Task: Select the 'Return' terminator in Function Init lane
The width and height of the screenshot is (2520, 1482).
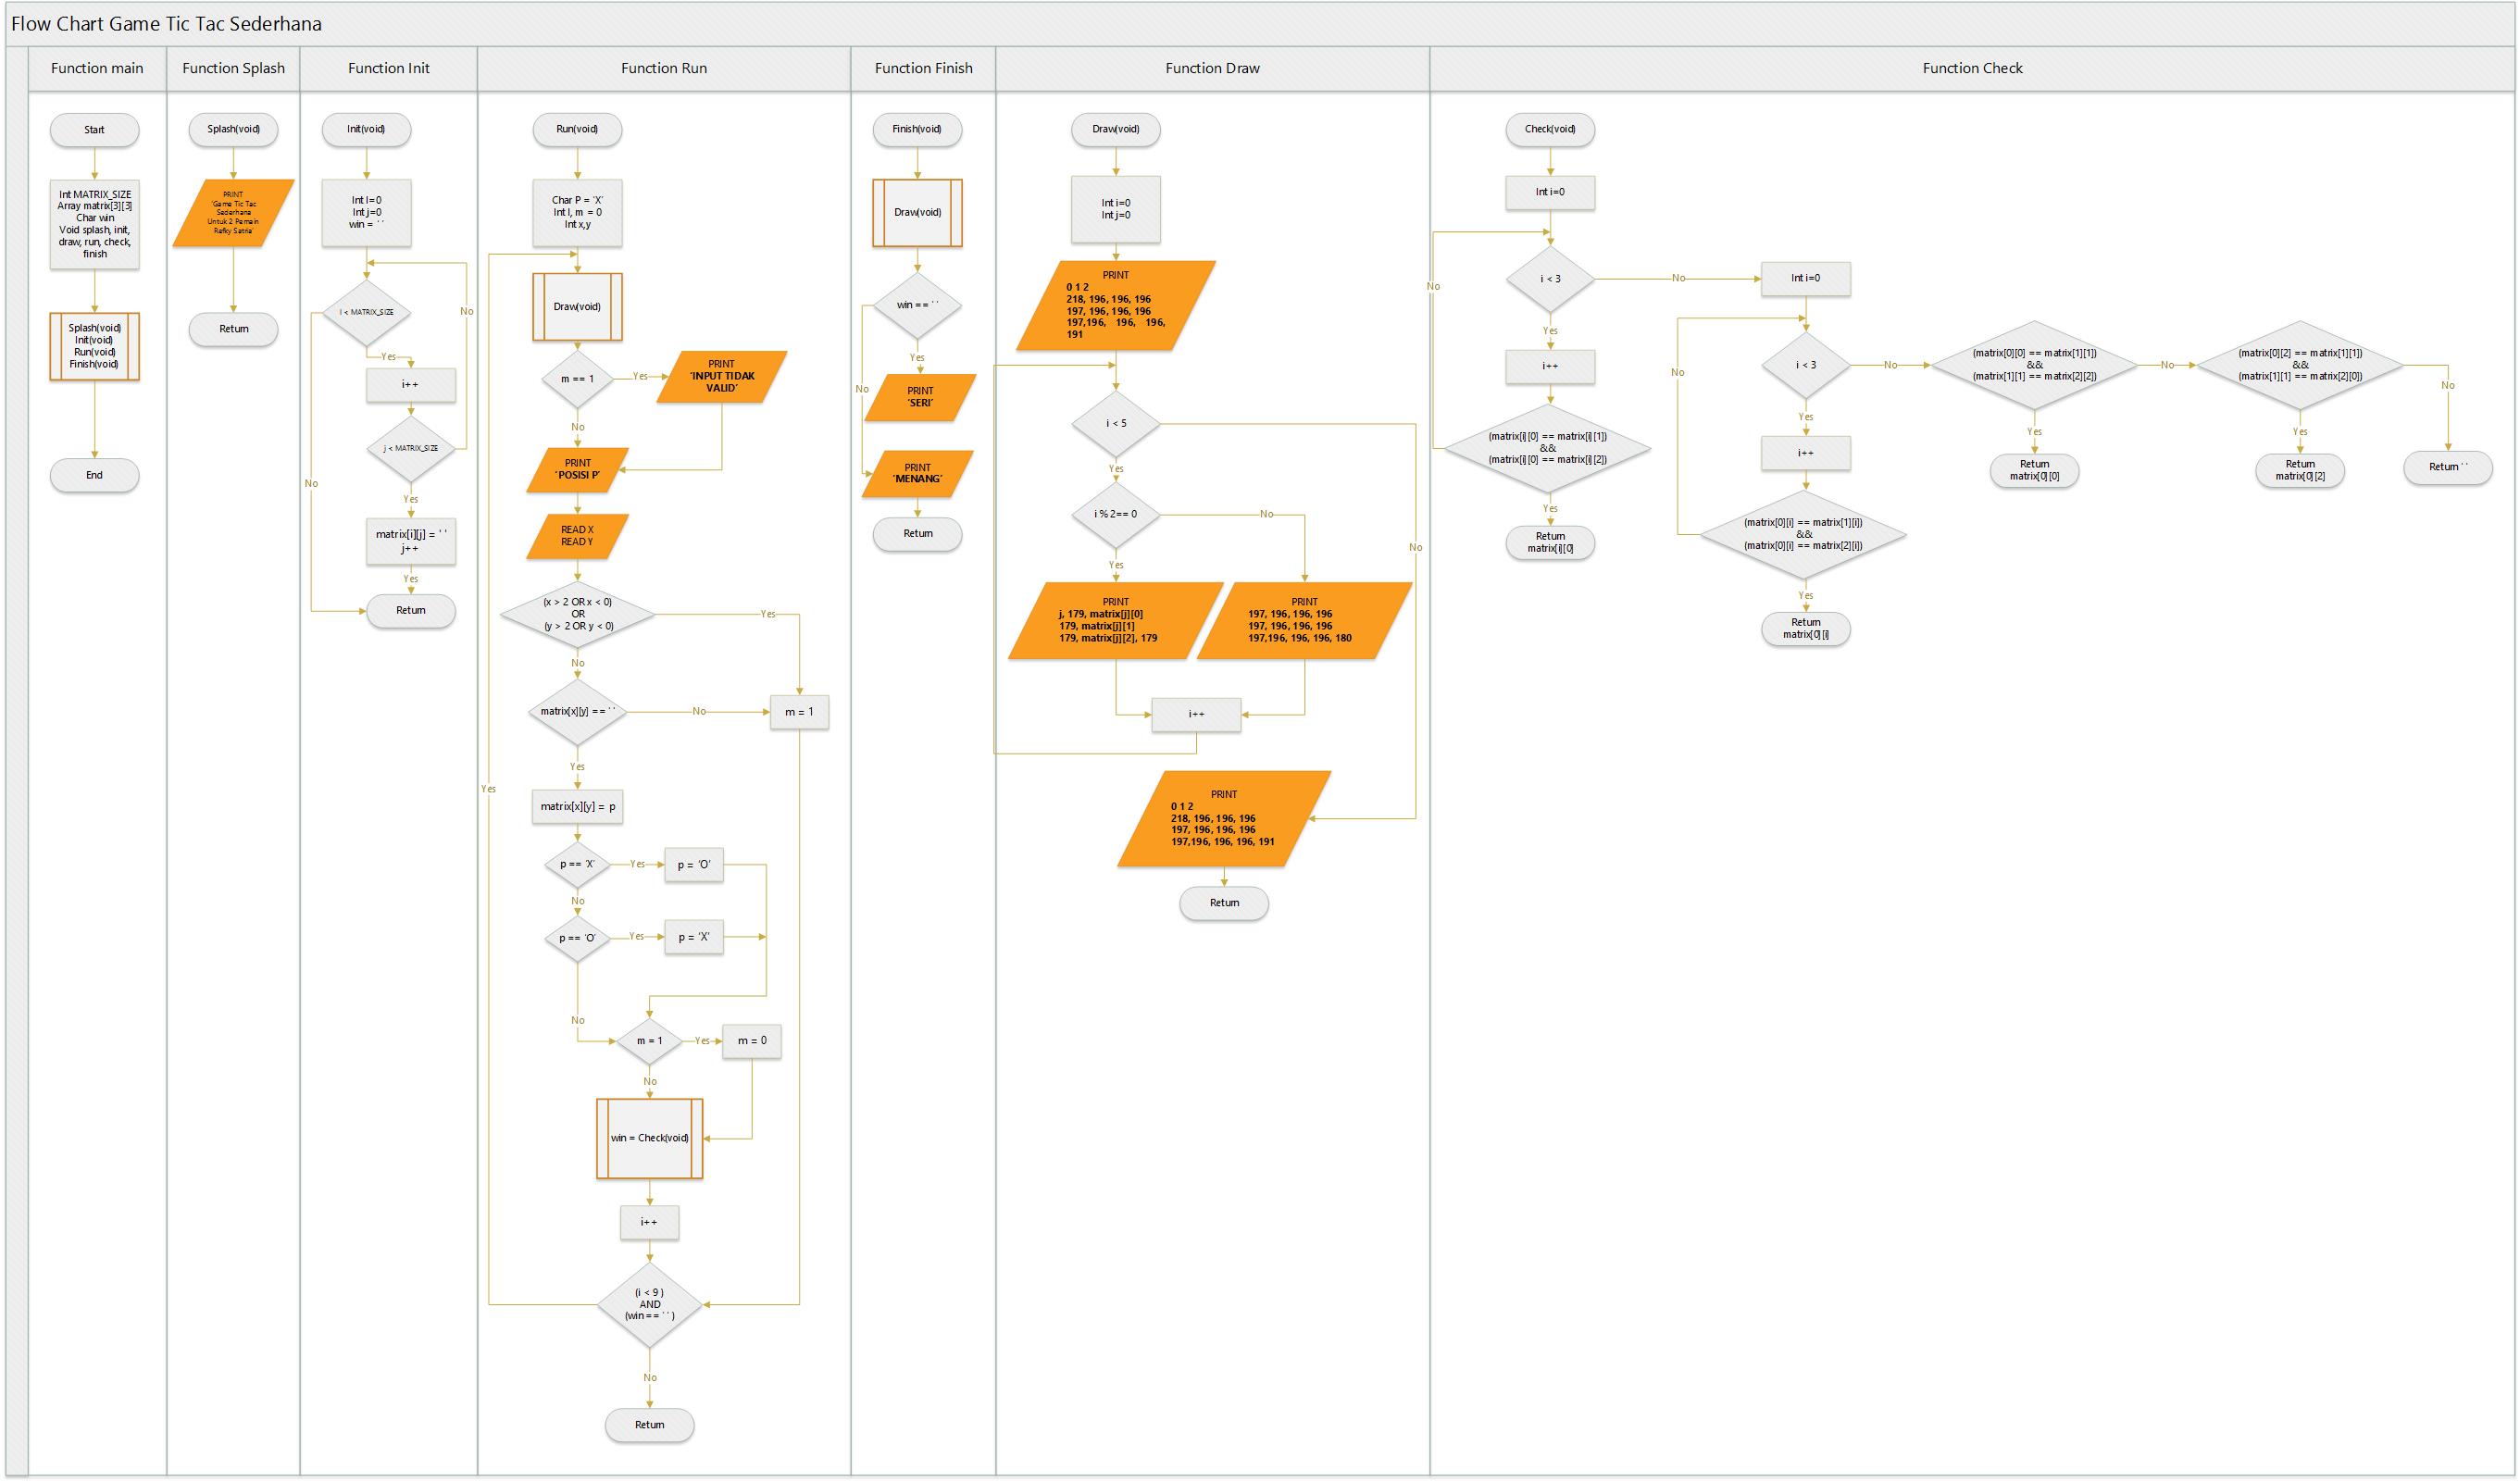Action: coord(410,611)
